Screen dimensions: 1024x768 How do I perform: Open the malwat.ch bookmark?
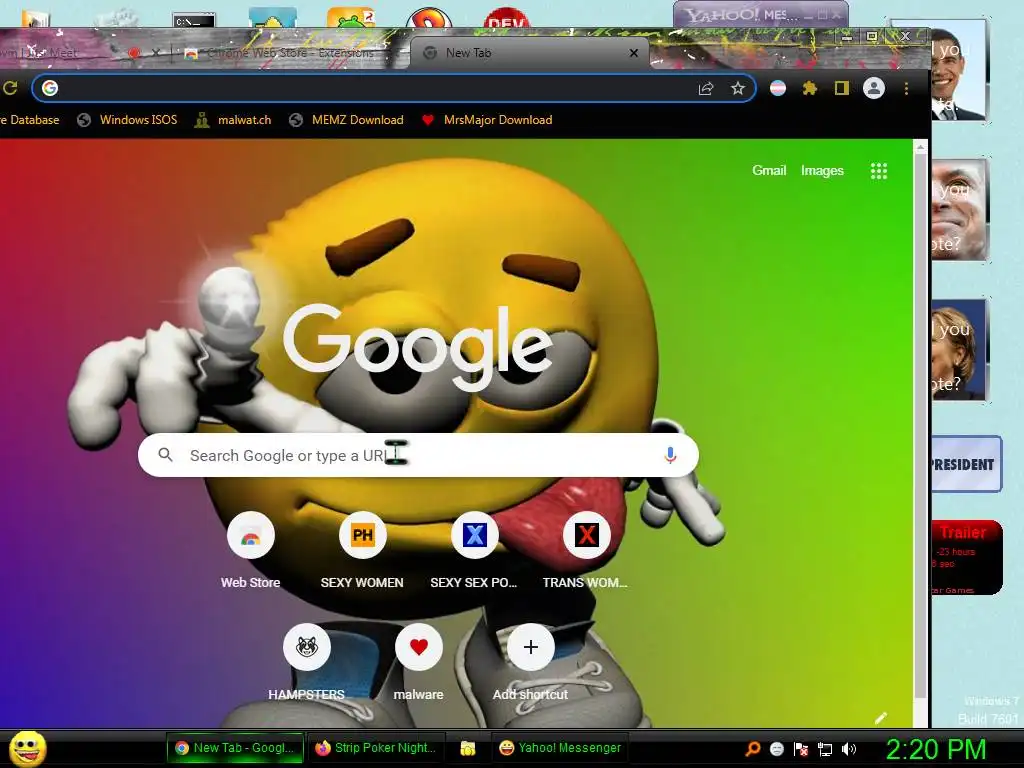[x=233, y=120]
